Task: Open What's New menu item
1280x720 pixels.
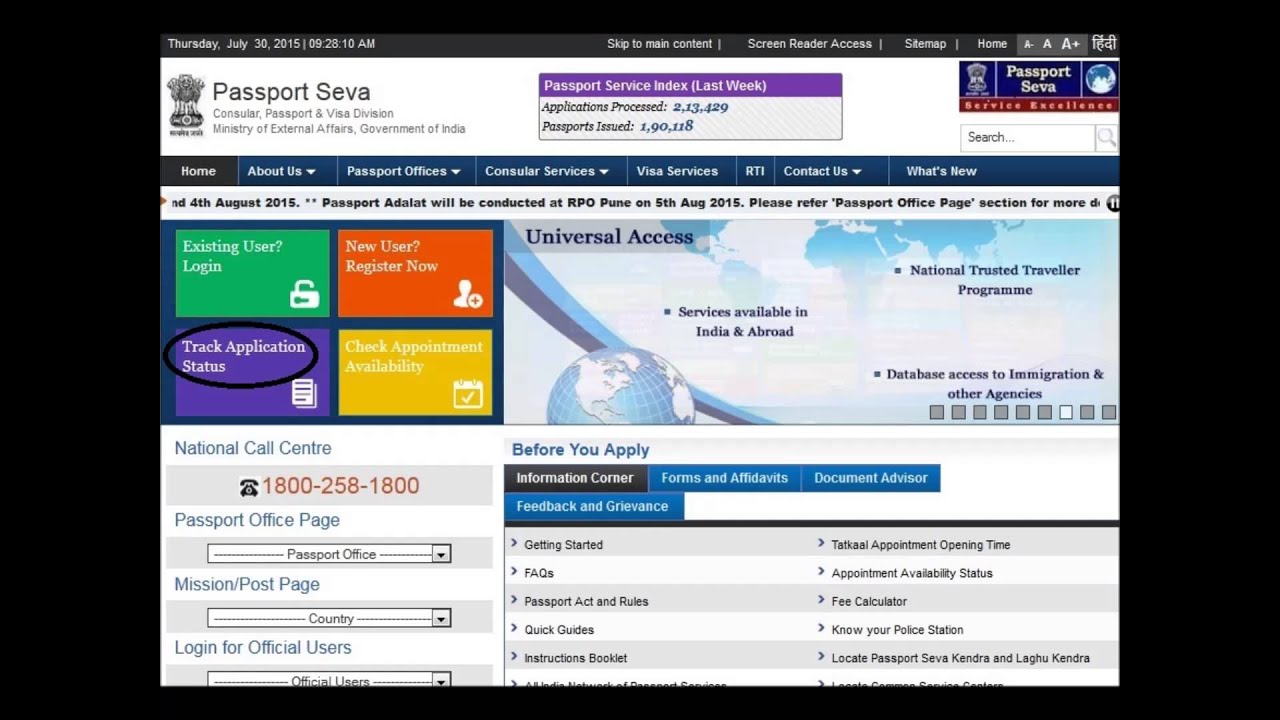Action: click(941, 171)
